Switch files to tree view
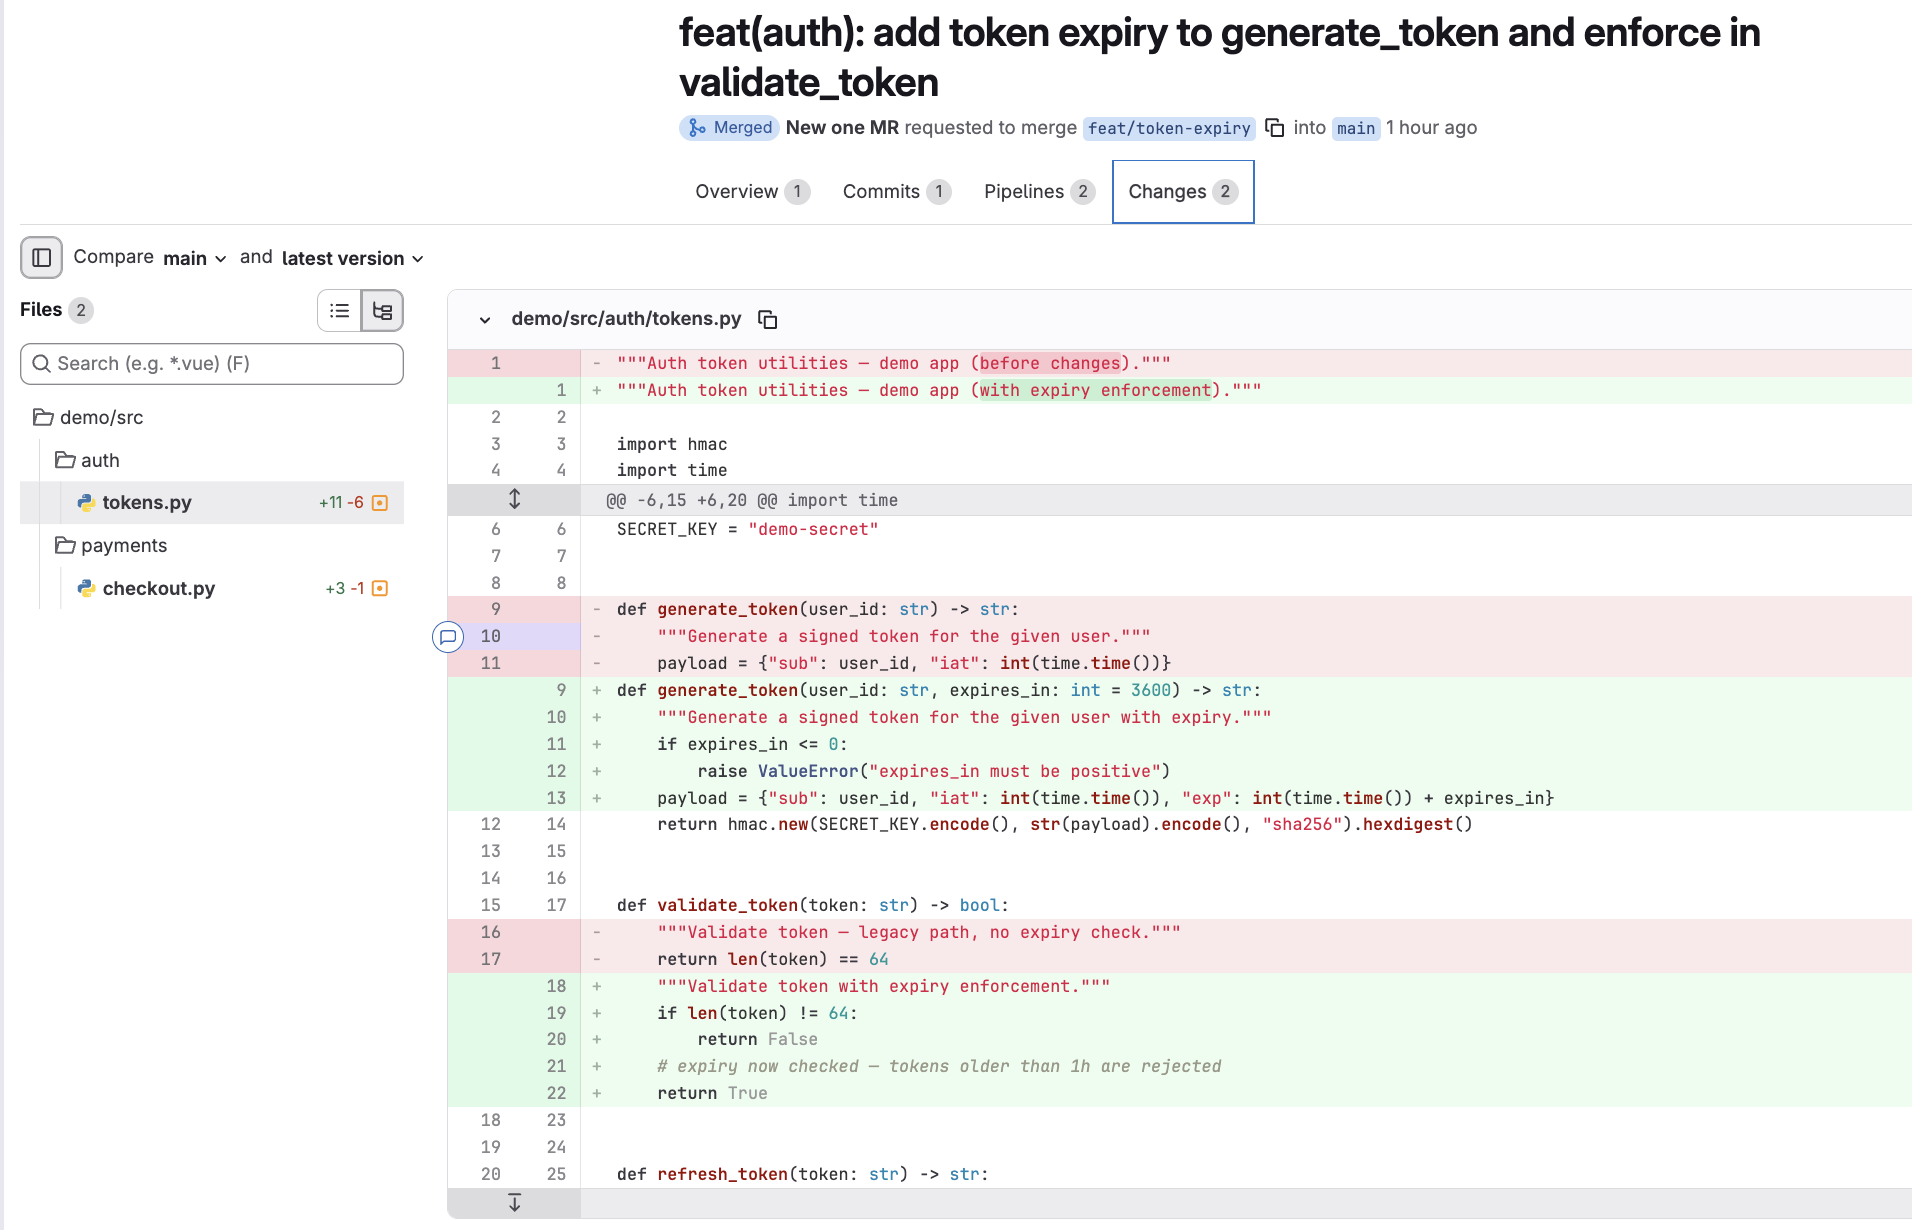 pyautogui.click(x=382, y=311)
